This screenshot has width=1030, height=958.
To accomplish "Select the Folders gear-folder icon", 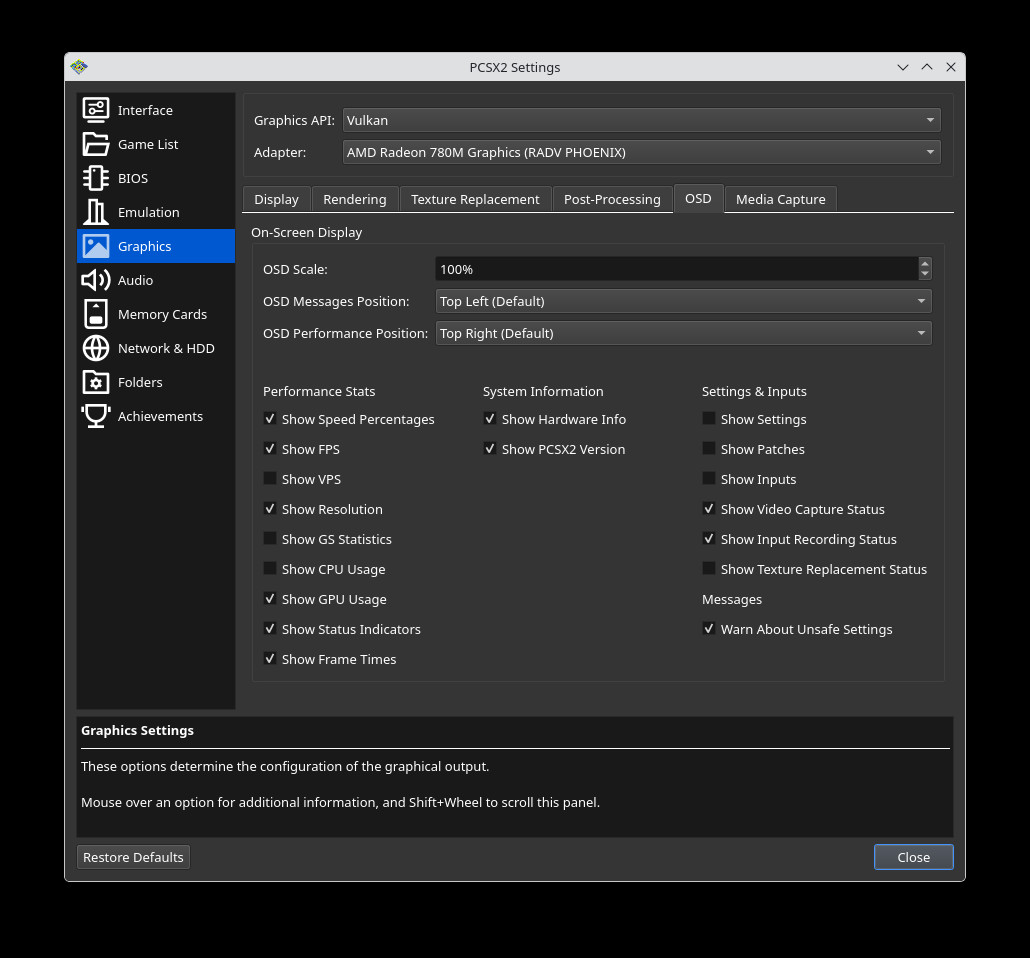I will coord(96,382).
